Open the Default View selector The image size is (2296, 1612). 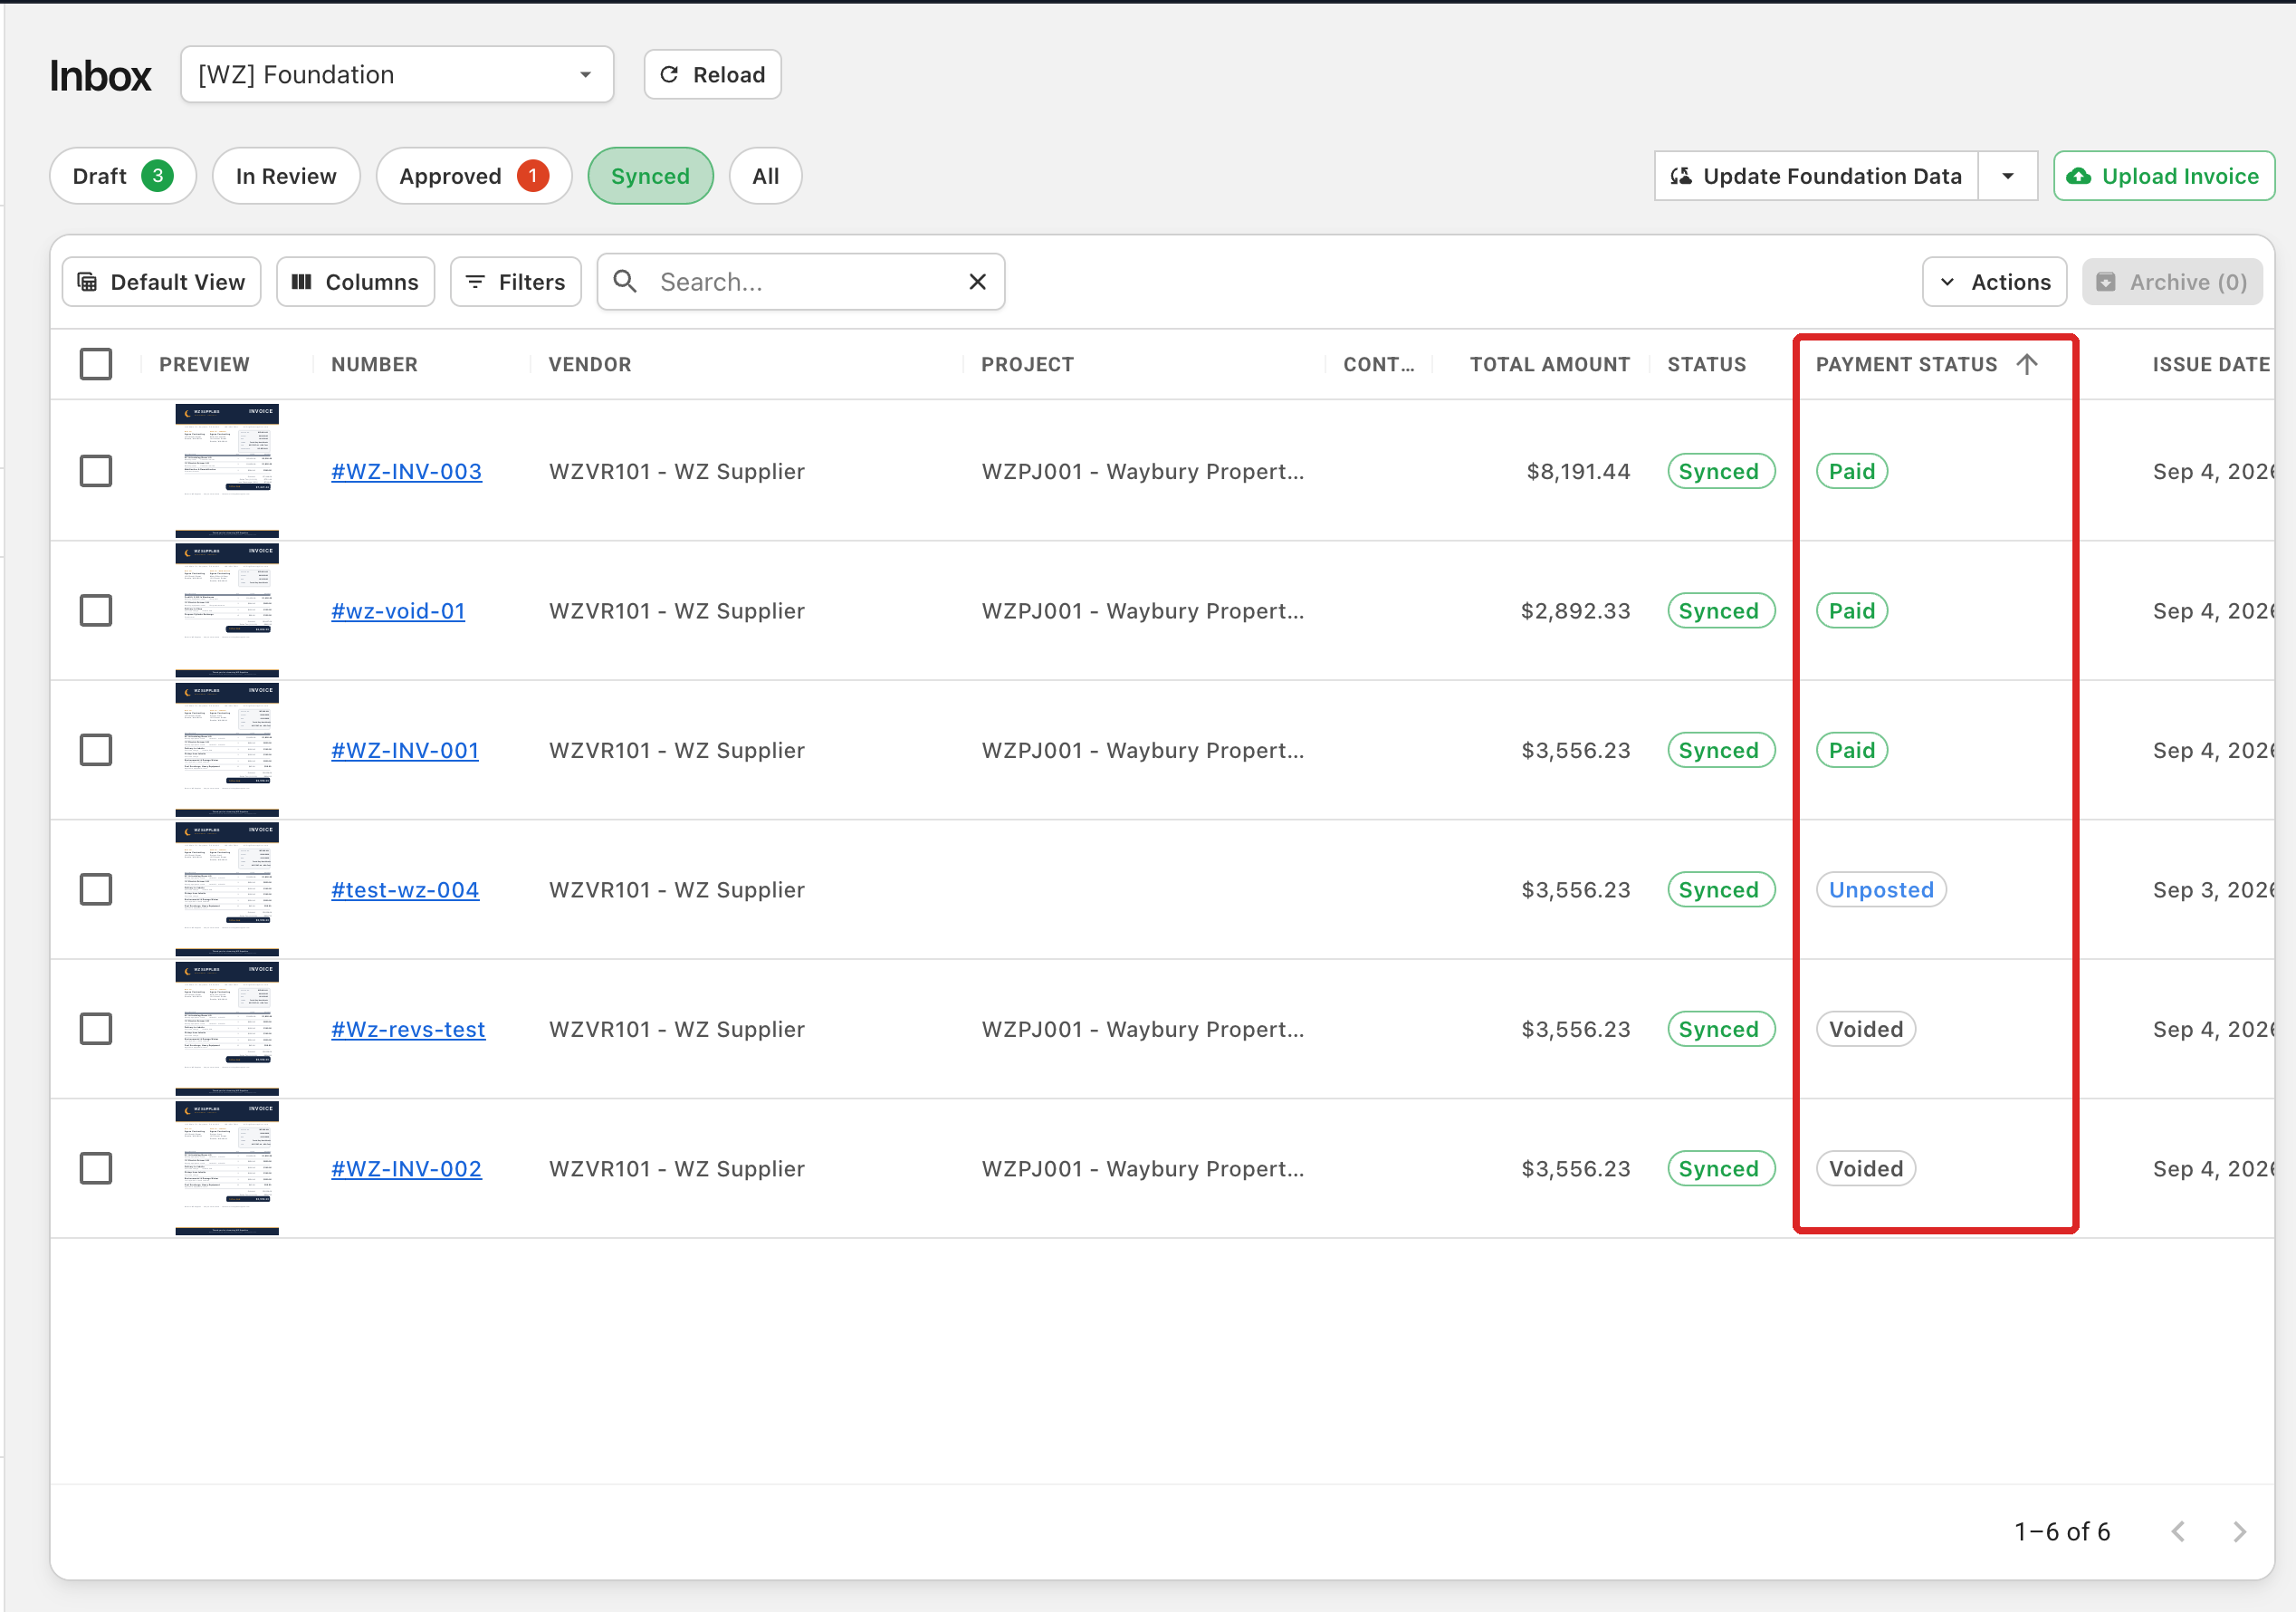[x=162, y=282]
